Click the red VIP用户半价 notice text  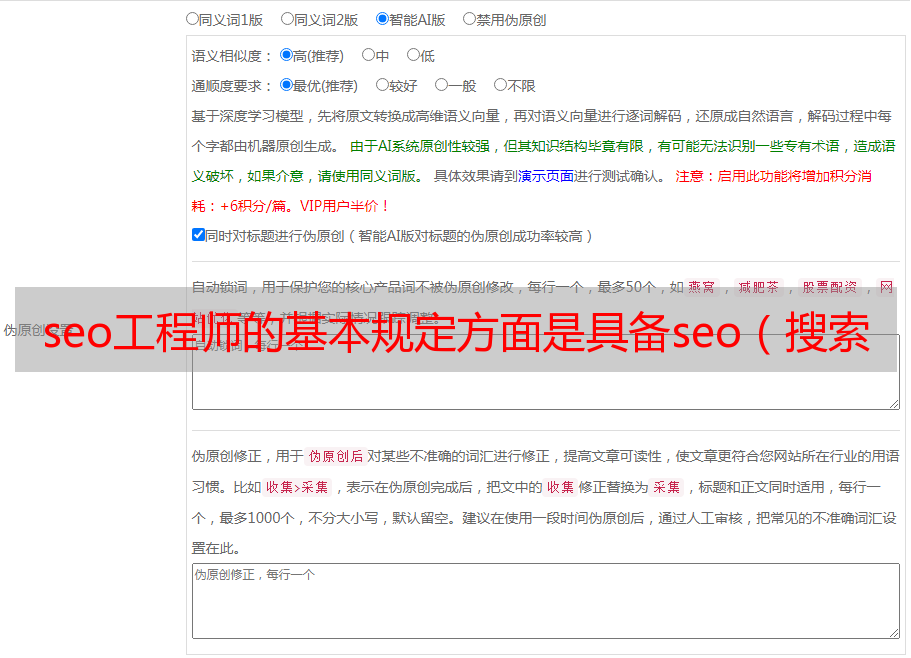pos(345,206)
